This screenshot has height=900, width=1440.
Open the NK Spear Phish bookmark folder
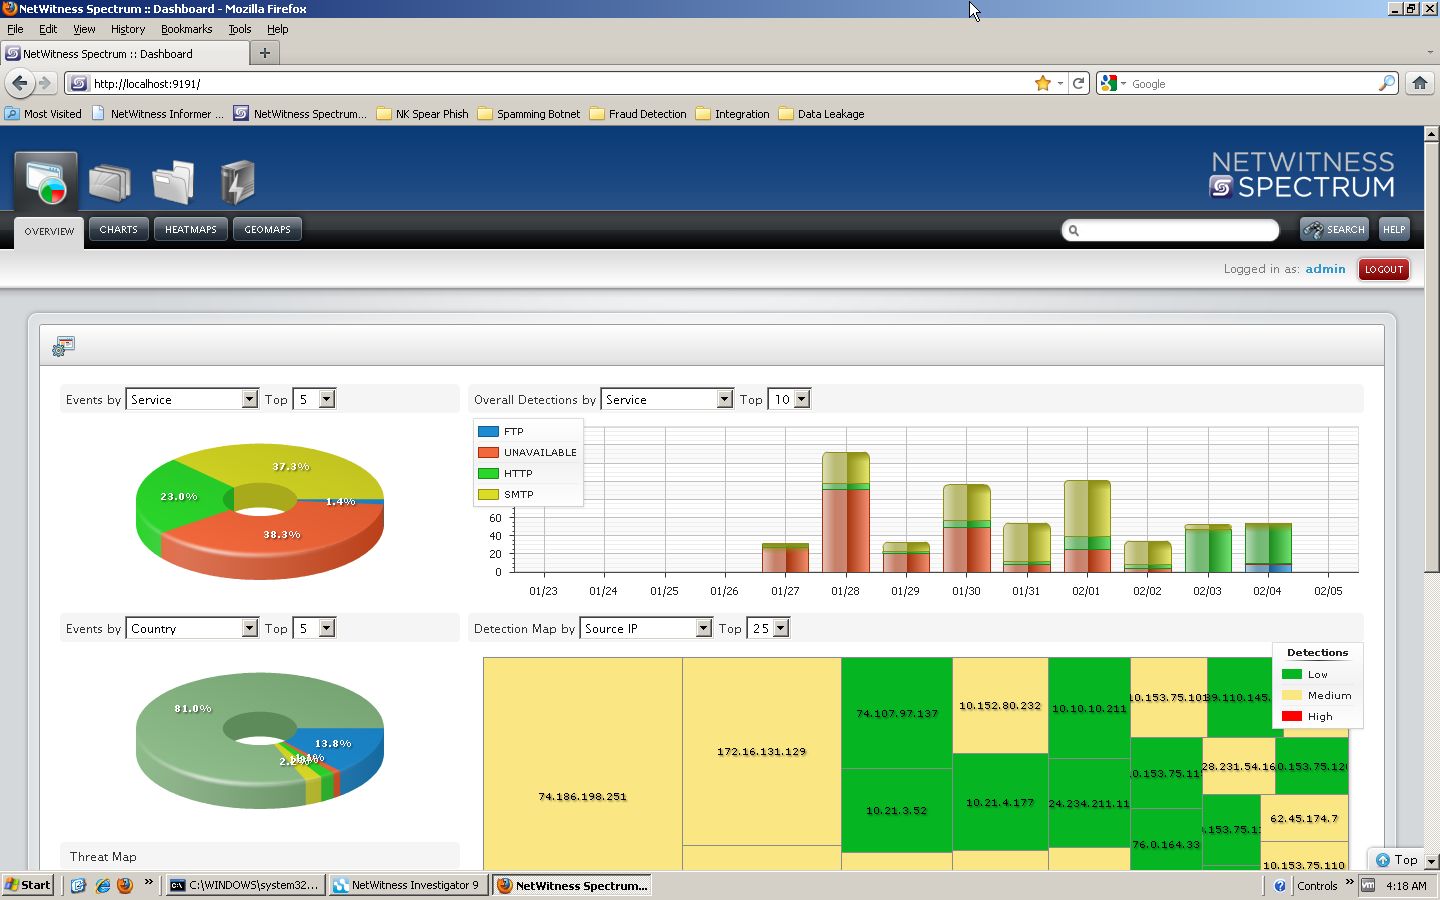pos(422,114)
